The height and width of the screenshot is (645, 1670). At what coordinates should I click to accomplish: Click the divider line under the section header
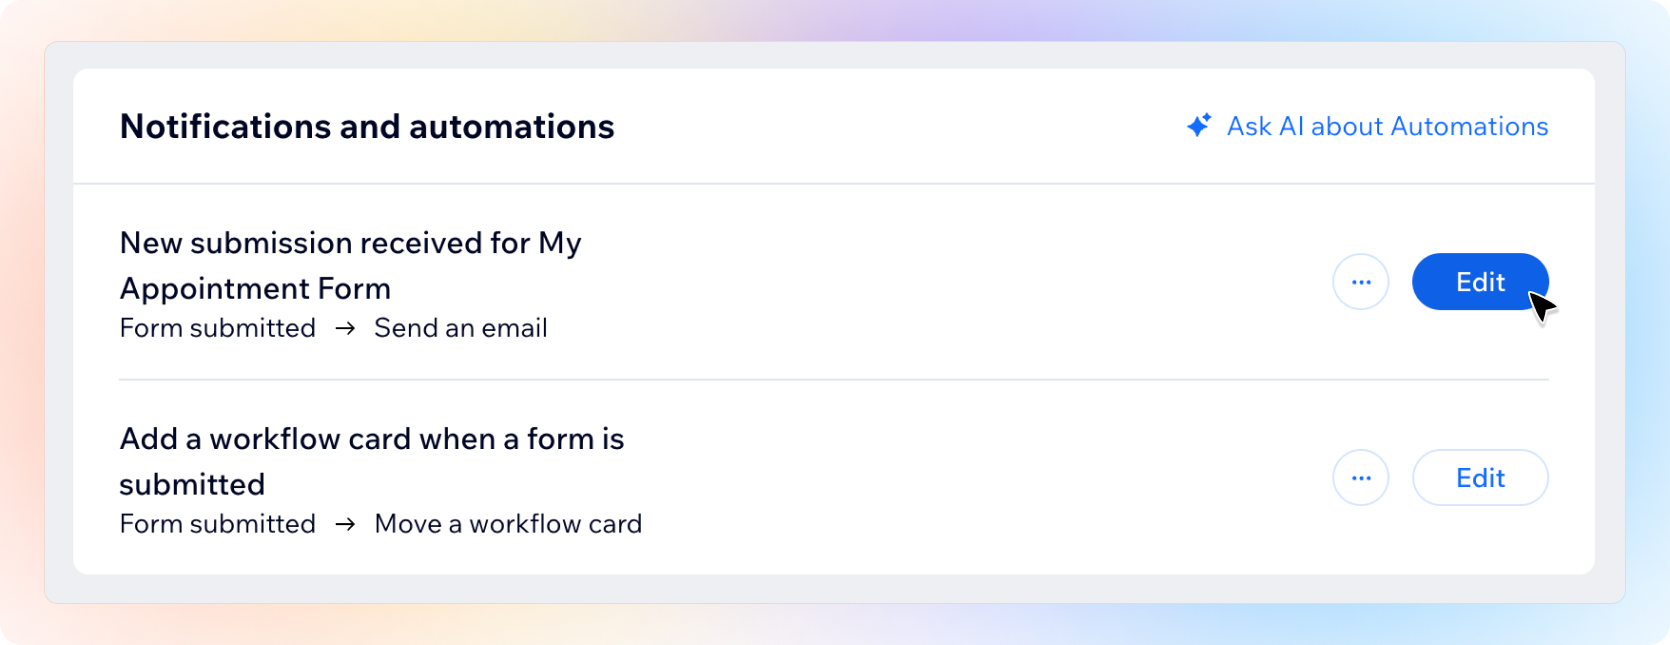(833, 184)
